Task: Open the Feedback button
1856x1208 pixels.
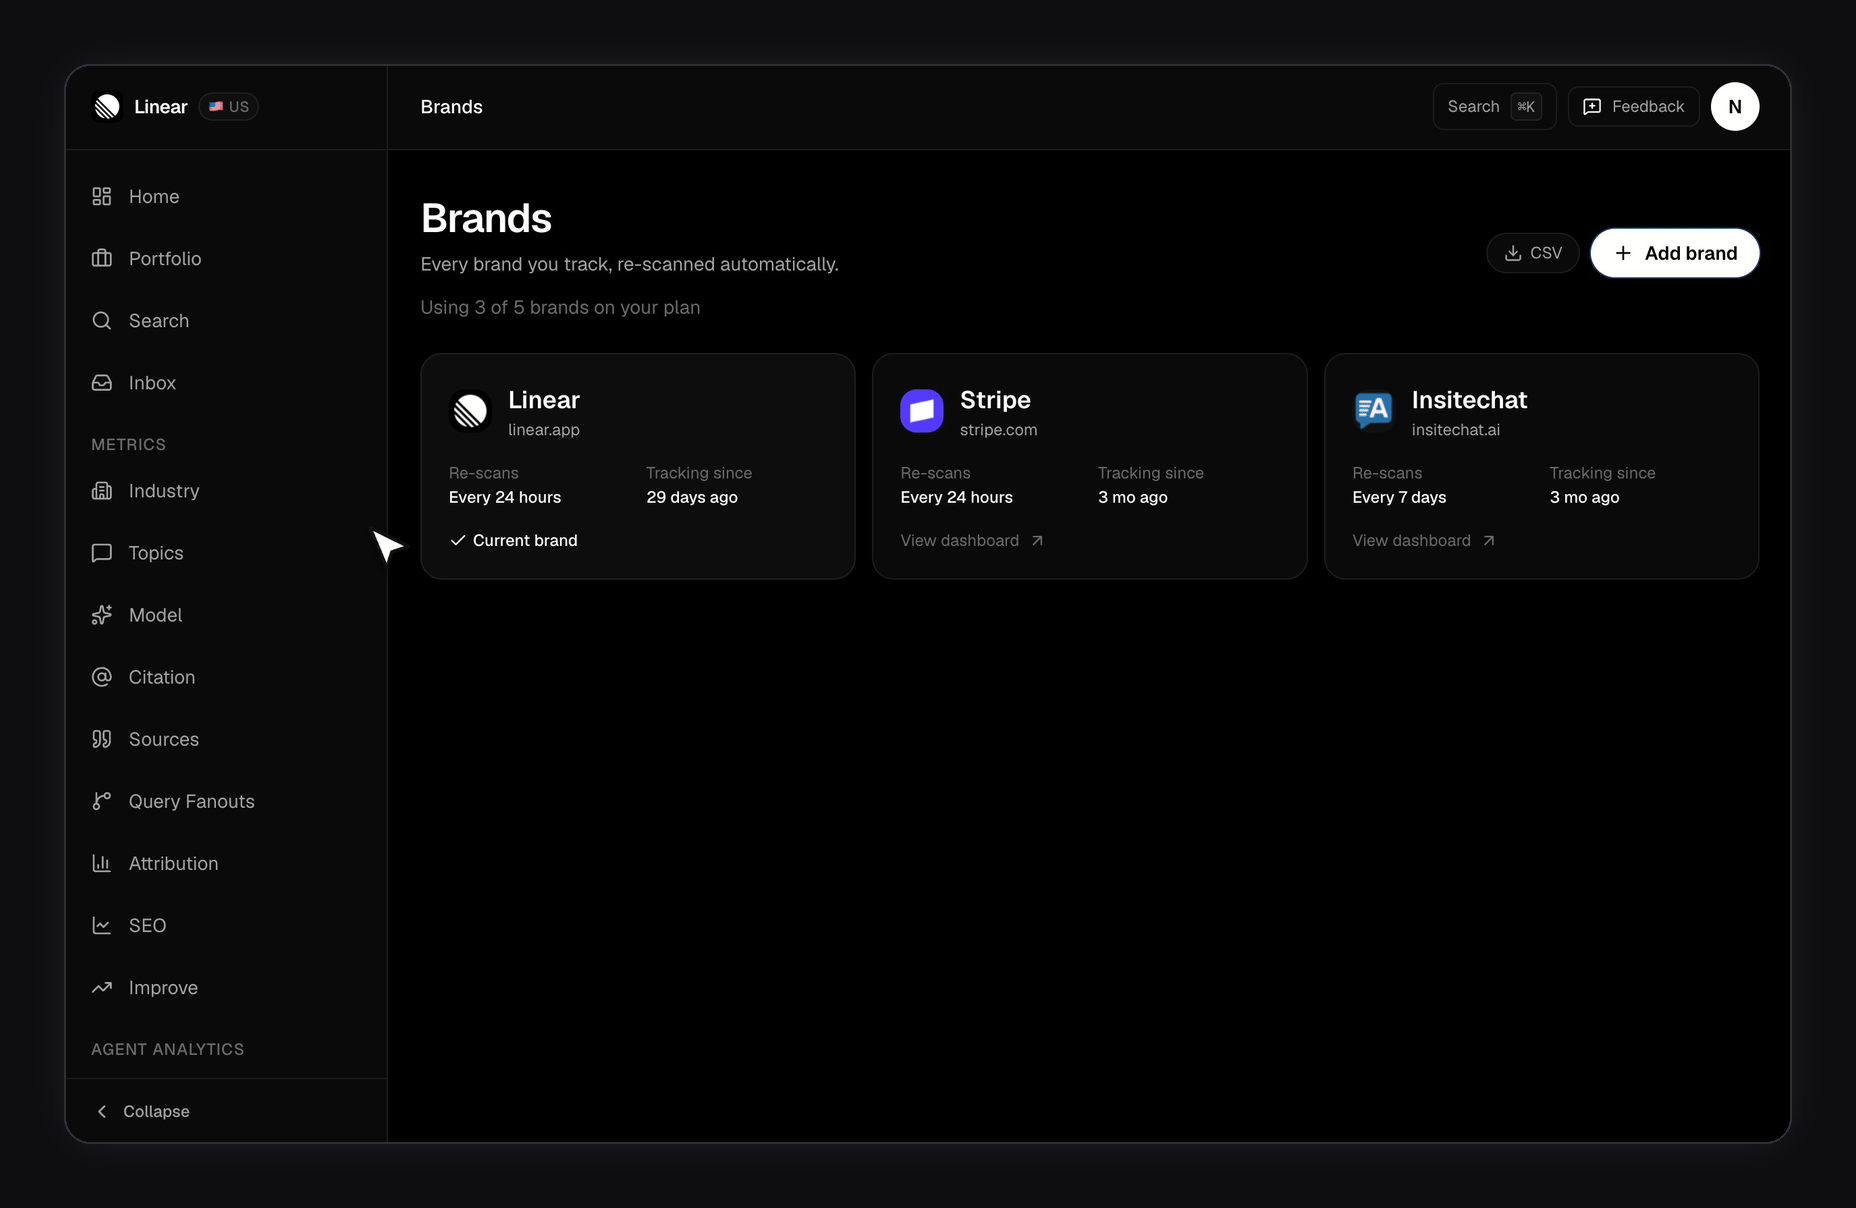Action: [x=1633, y=107]
